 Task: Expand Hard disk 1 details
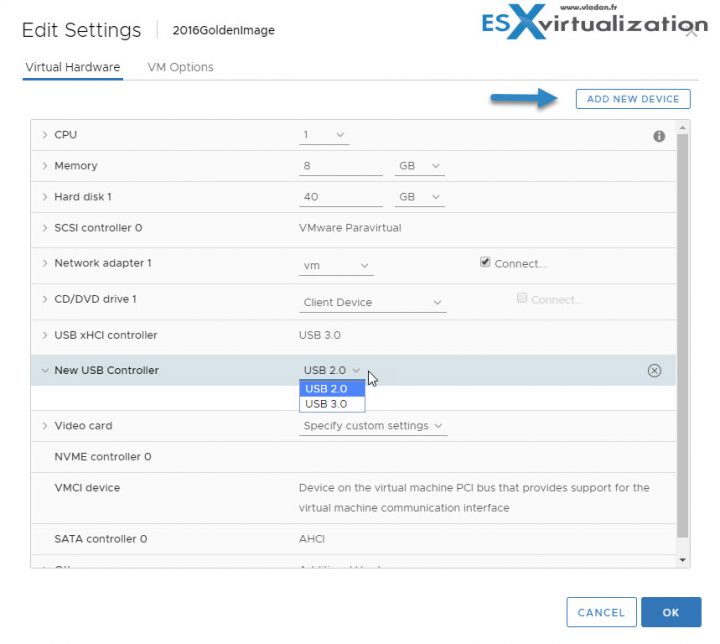(x=45, y=197)
